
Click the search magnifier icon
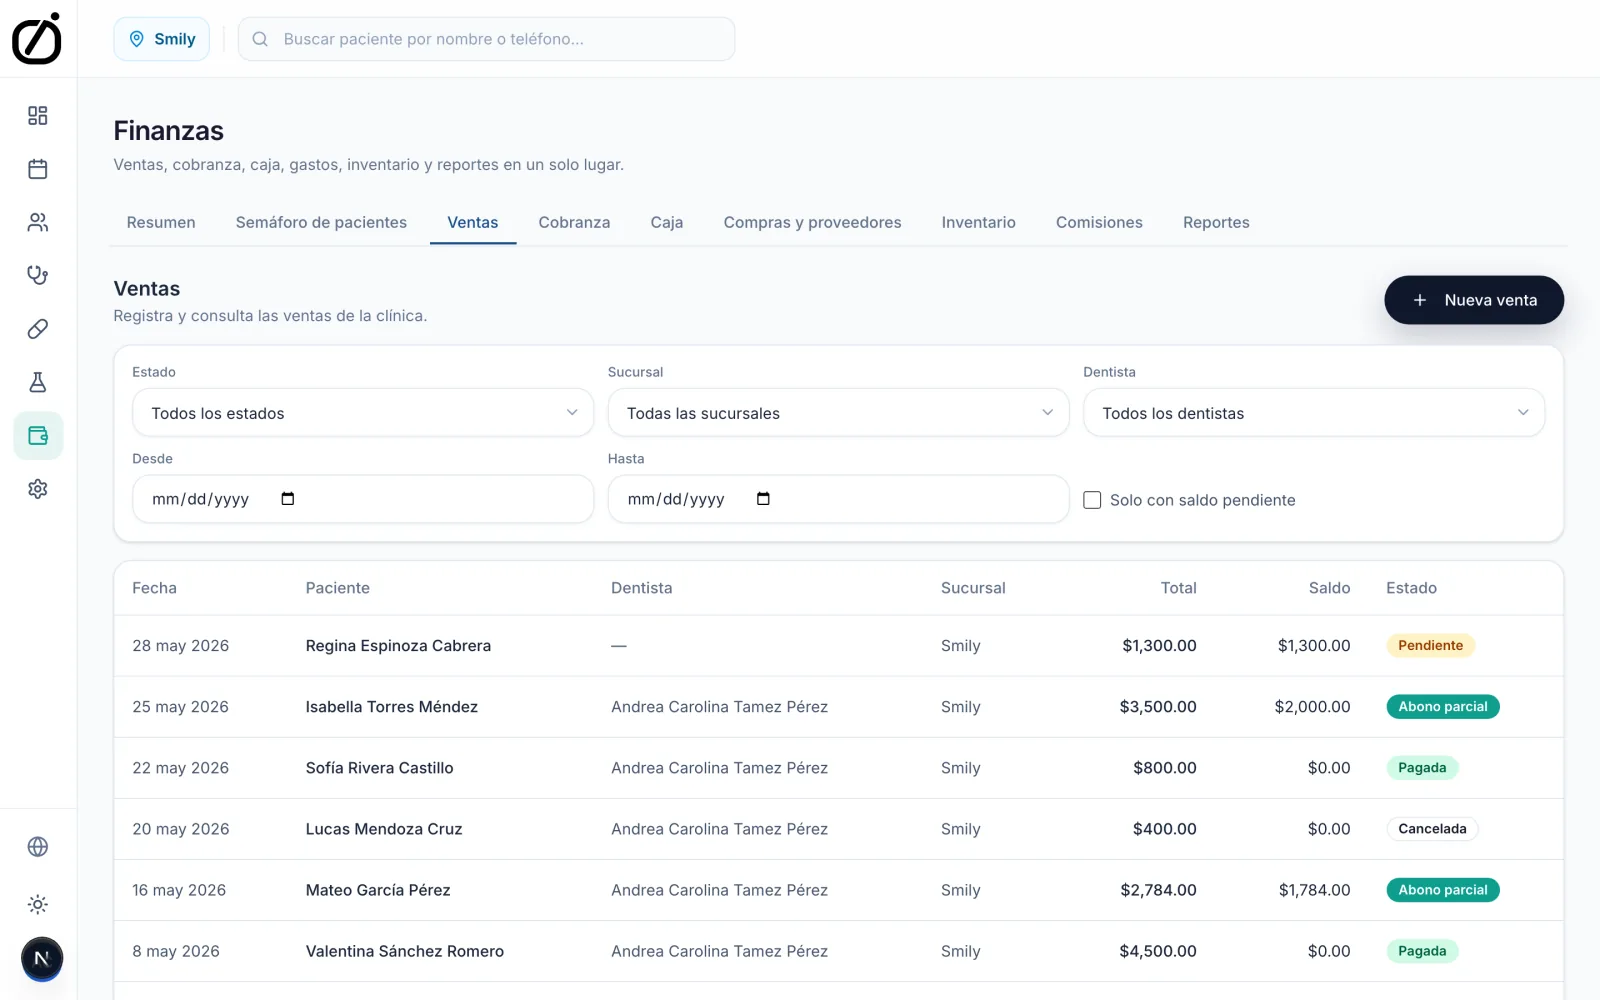coord(260,39)
